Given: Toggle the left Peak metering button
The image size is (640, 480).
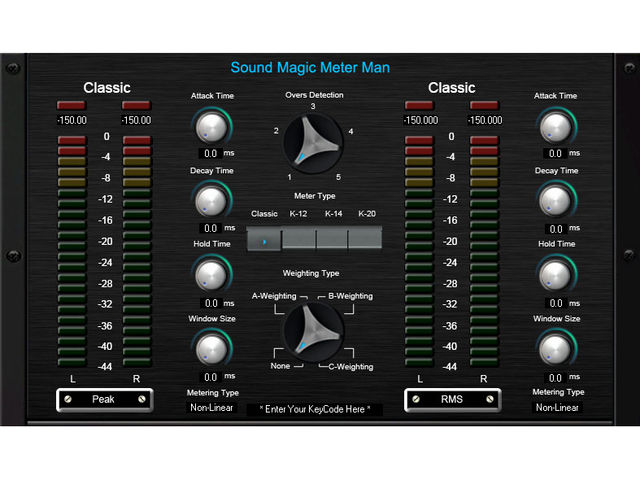Looking at the screenshot, I should pyautogui.click(x=105, y=400).
